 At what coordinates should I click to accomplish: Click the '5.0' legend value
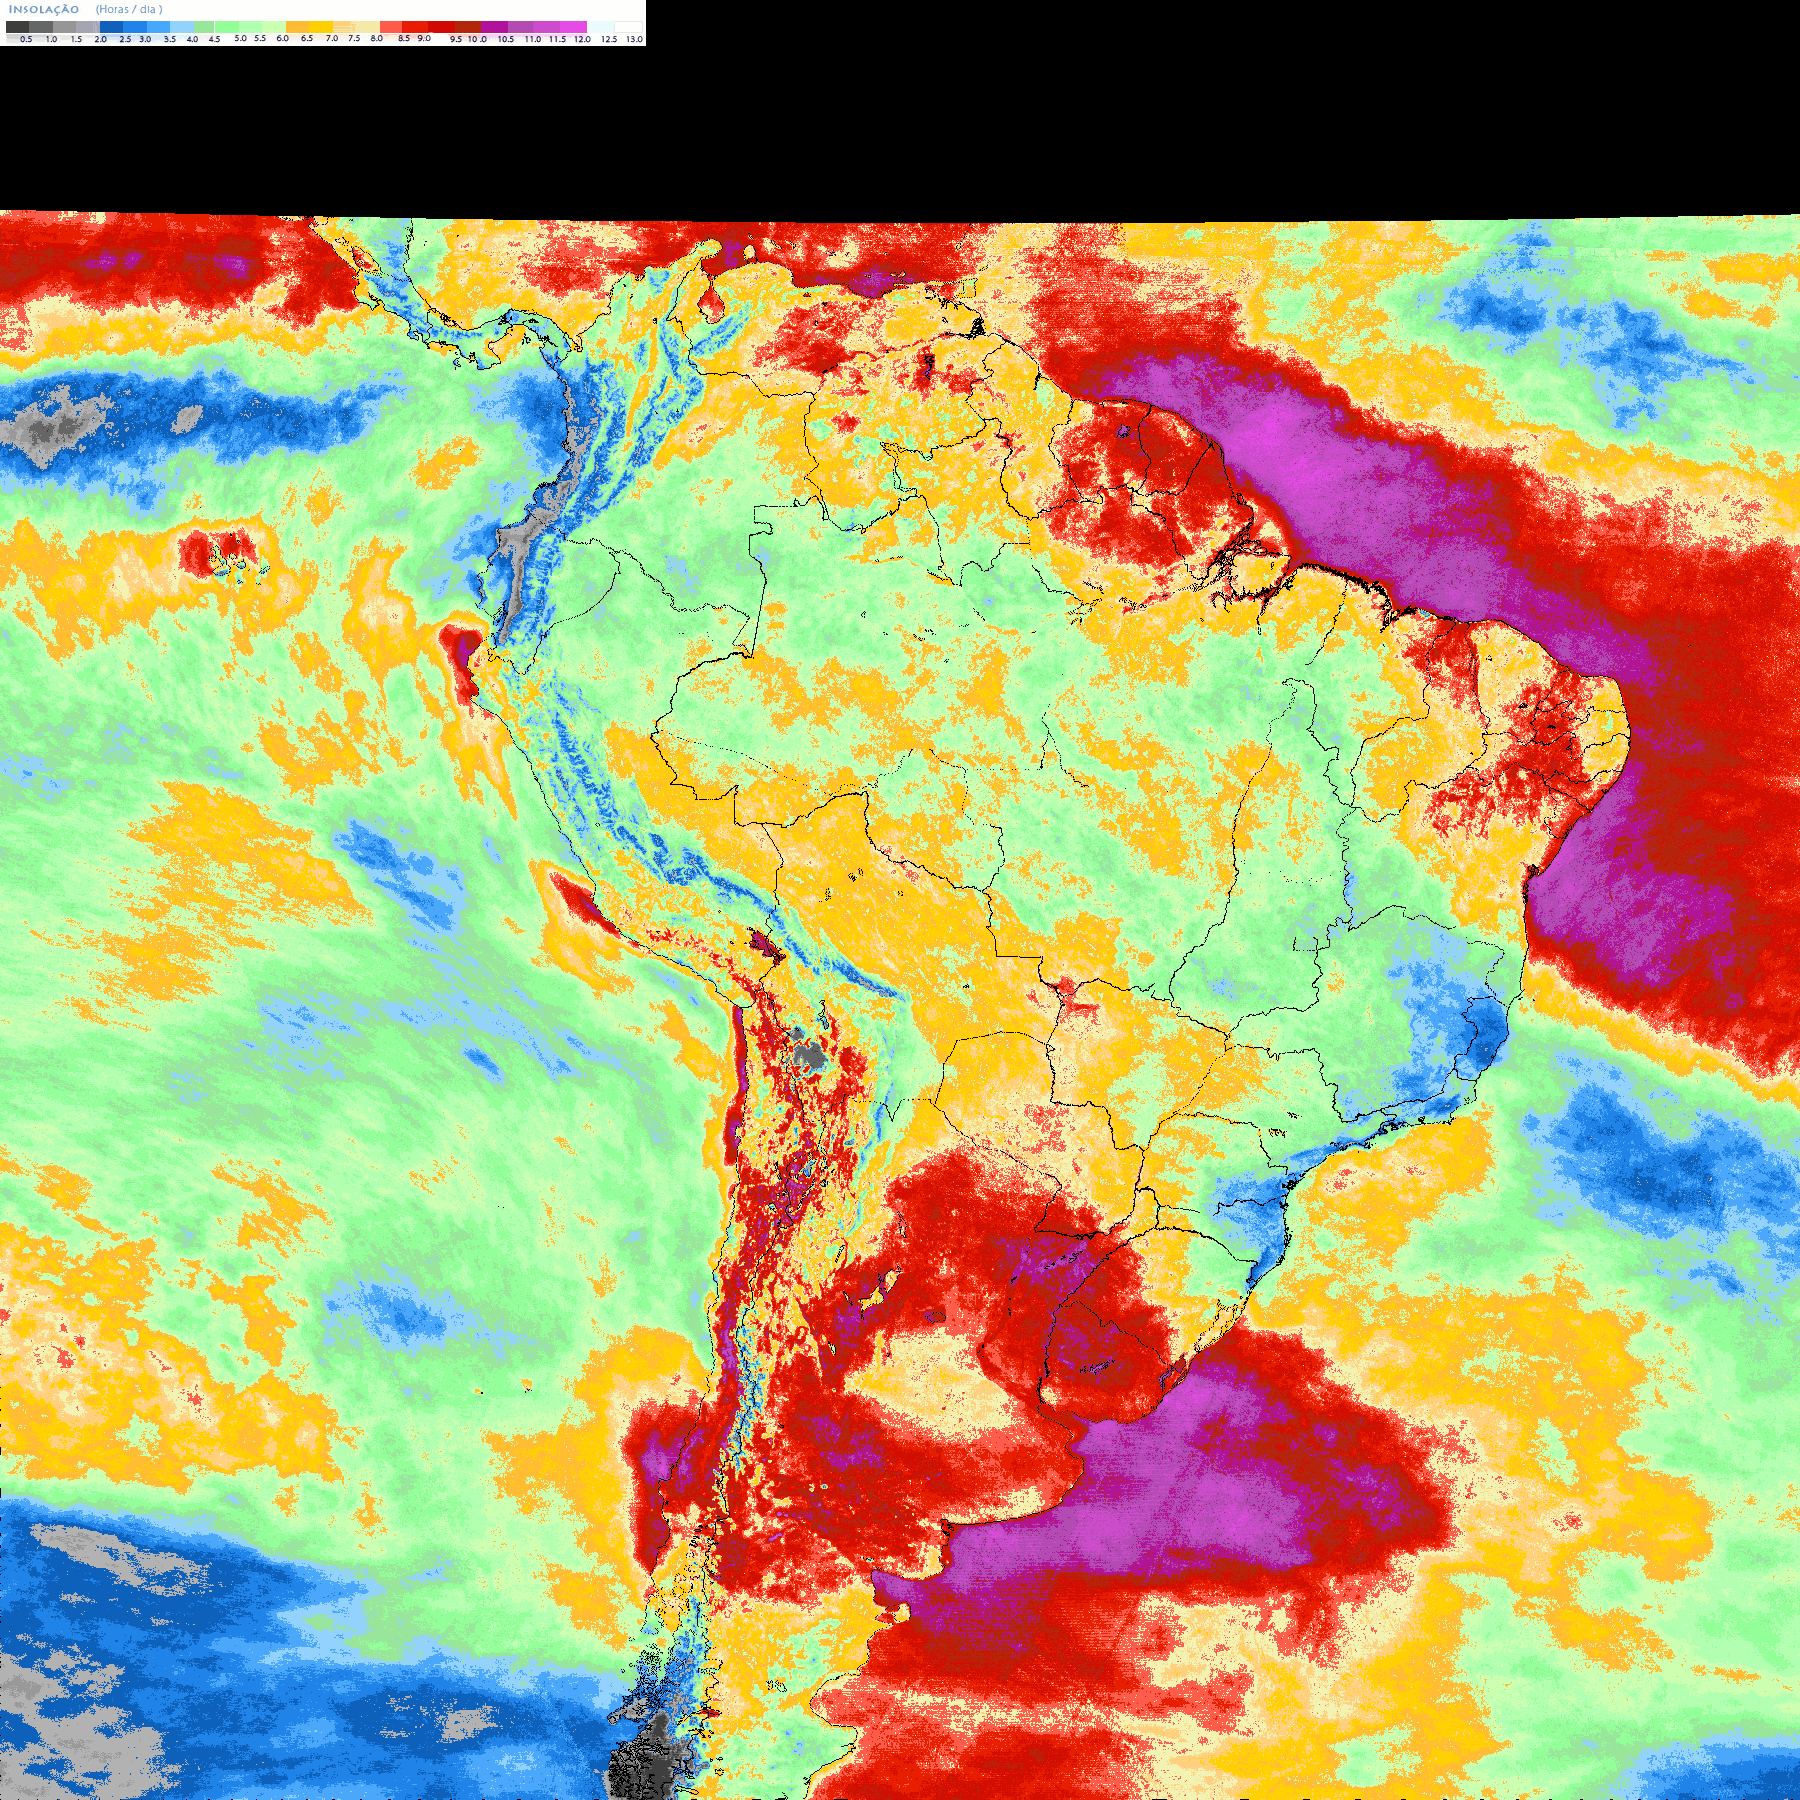point(240,38)
